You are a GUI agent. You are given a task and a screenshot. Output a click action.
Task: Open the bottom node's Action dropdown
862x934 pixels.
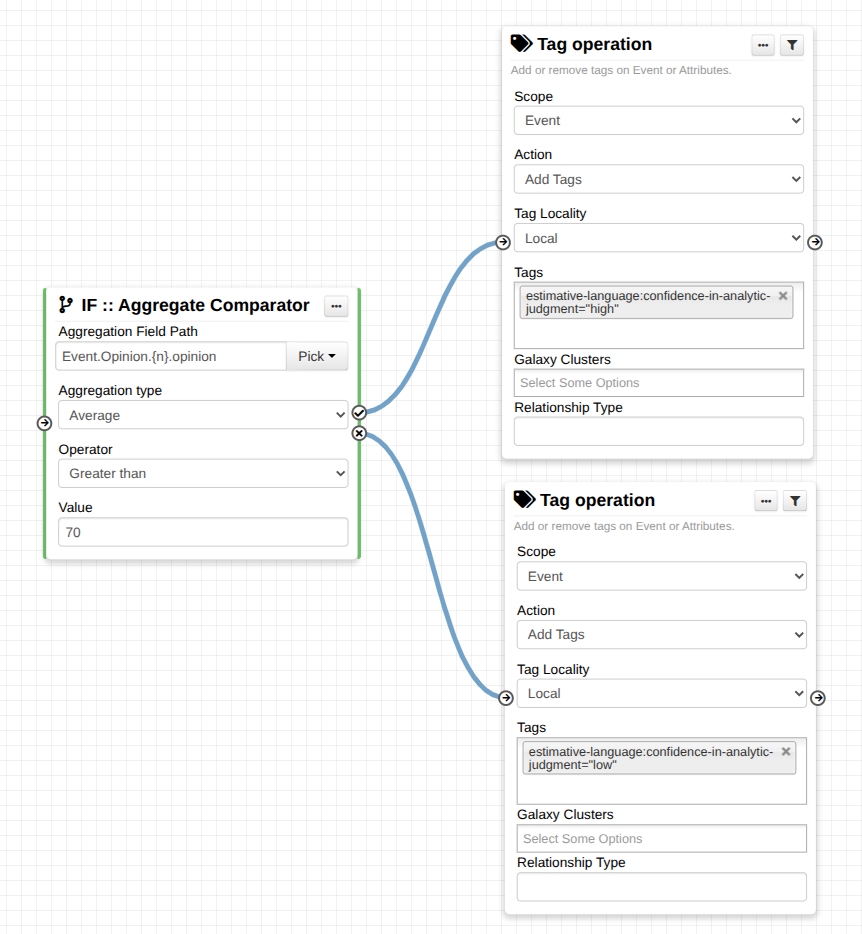pyautogui.click(x=661, y=634)
